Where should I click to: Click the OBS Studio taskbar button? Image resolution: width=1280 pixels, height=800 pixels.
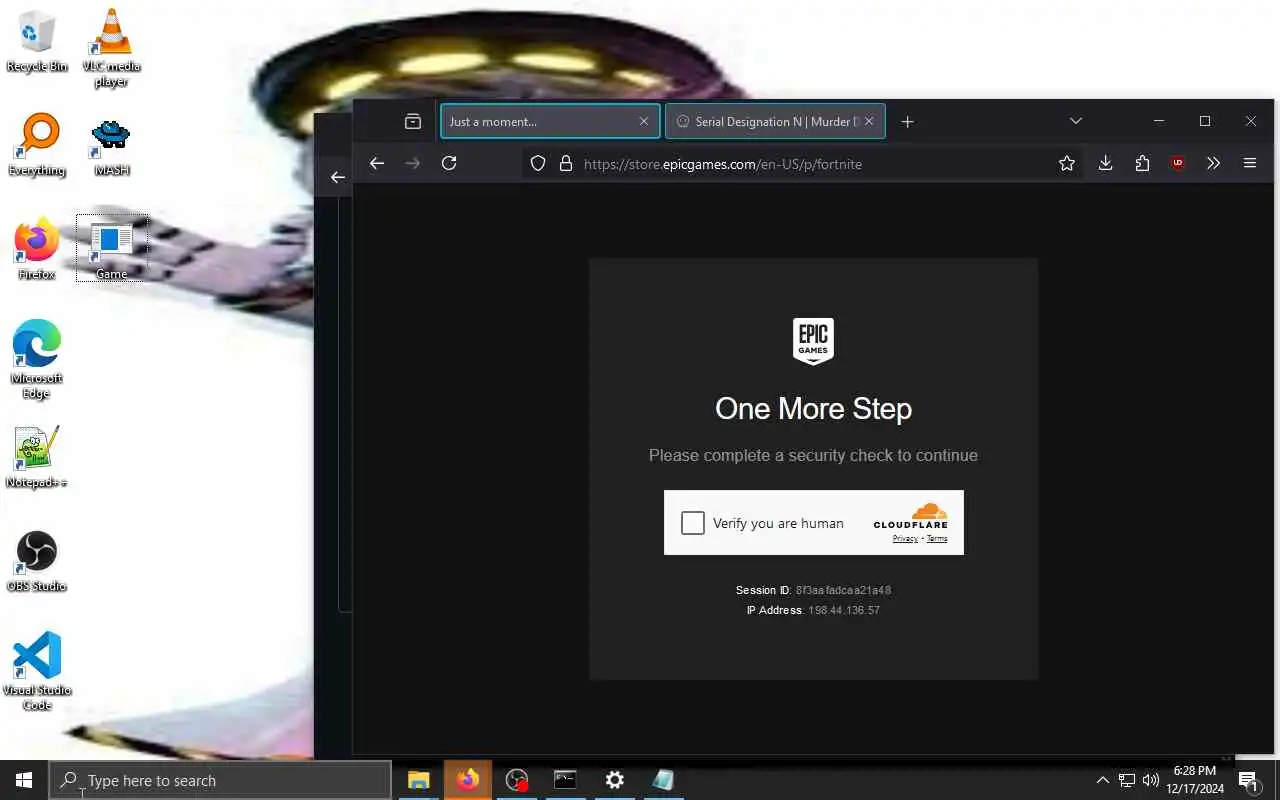coord(517,780)
